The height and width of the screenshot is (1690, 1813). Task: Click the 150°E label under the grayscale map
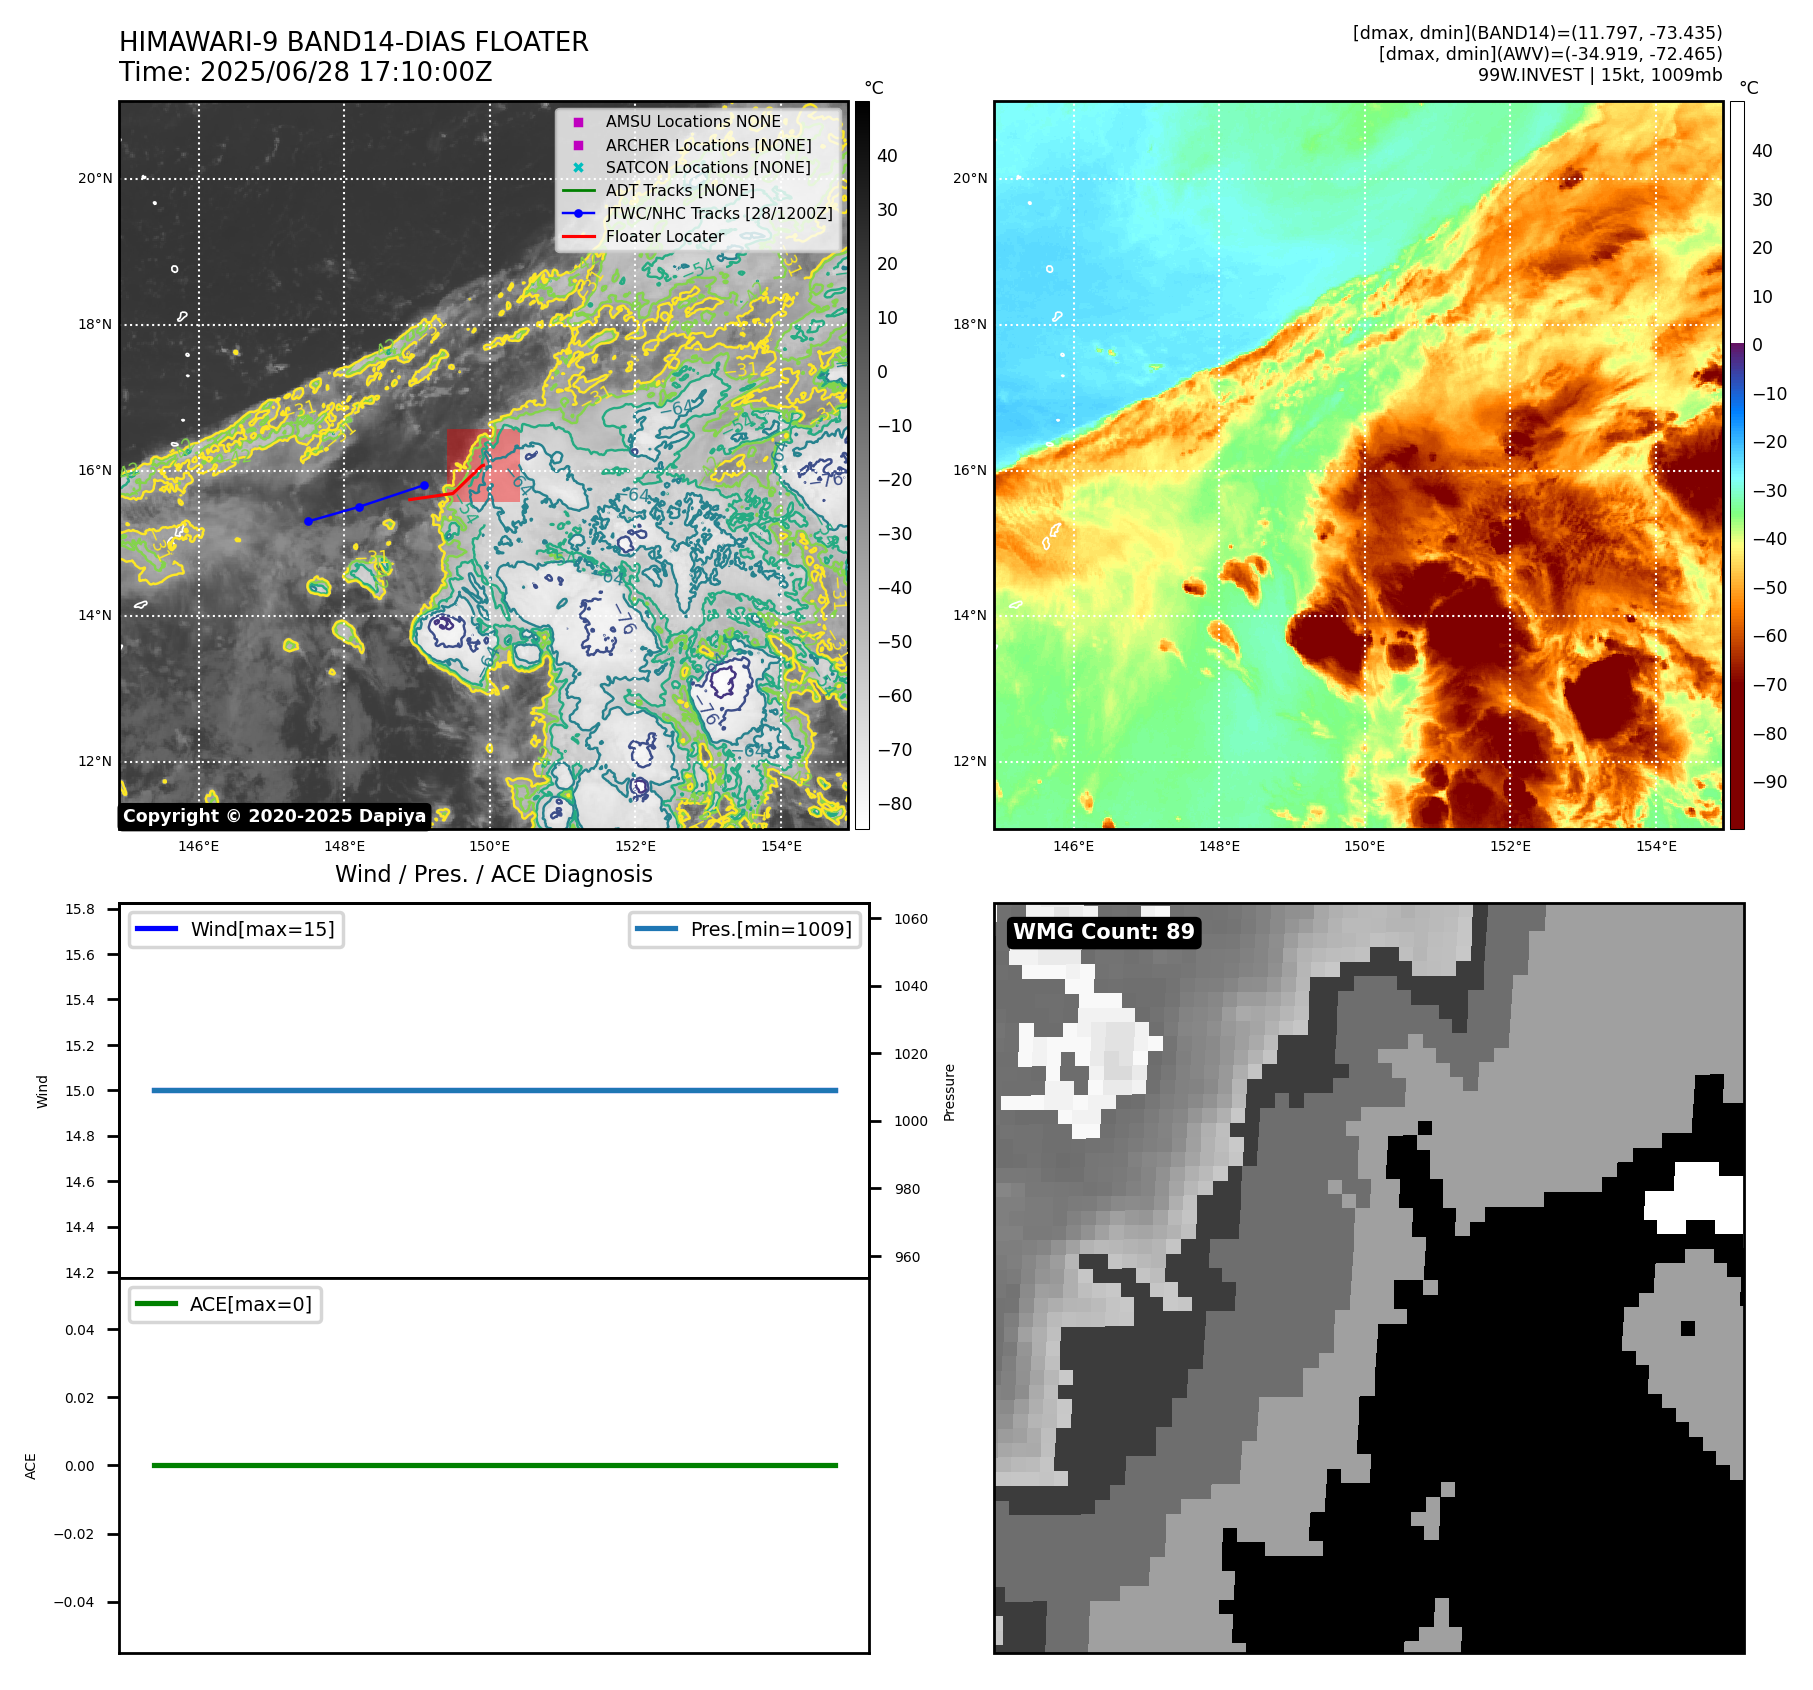pyautogui.click(x=490, y=846)
